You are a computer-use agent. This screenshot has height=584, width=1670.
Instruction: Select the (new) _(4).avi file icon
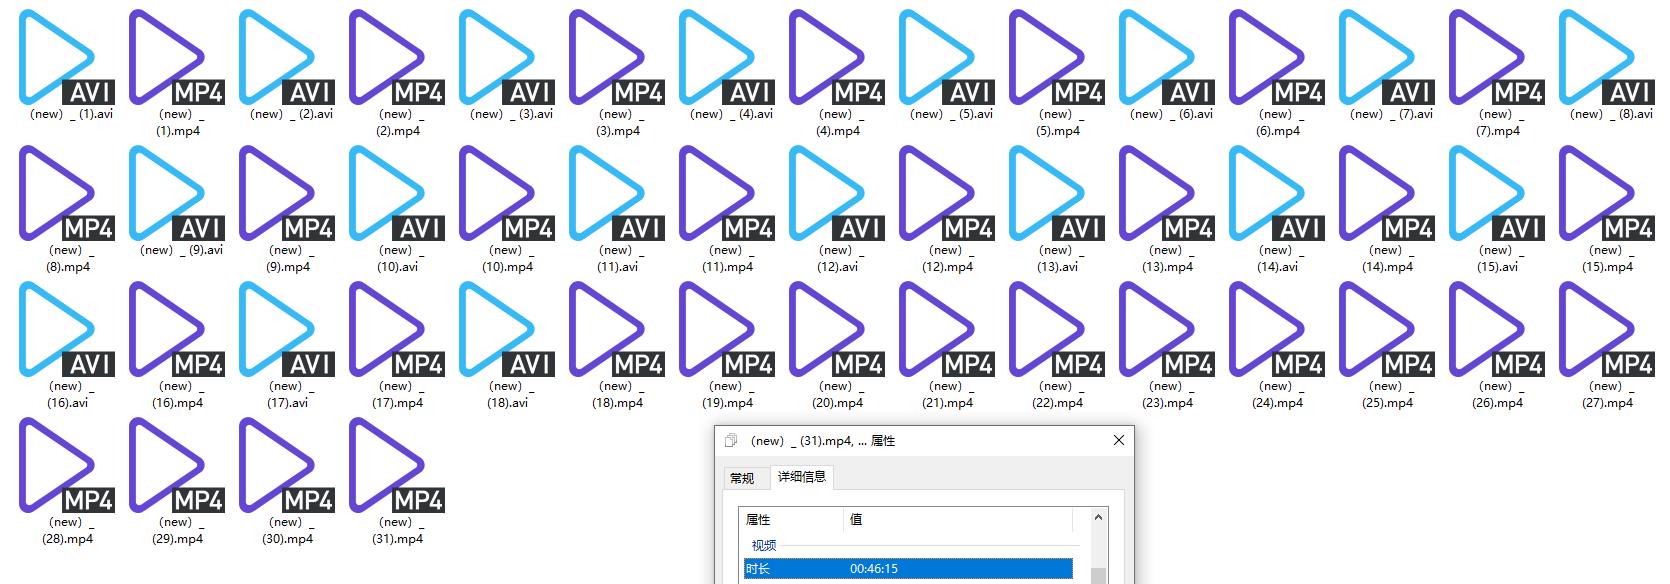[x=726, y=57]
